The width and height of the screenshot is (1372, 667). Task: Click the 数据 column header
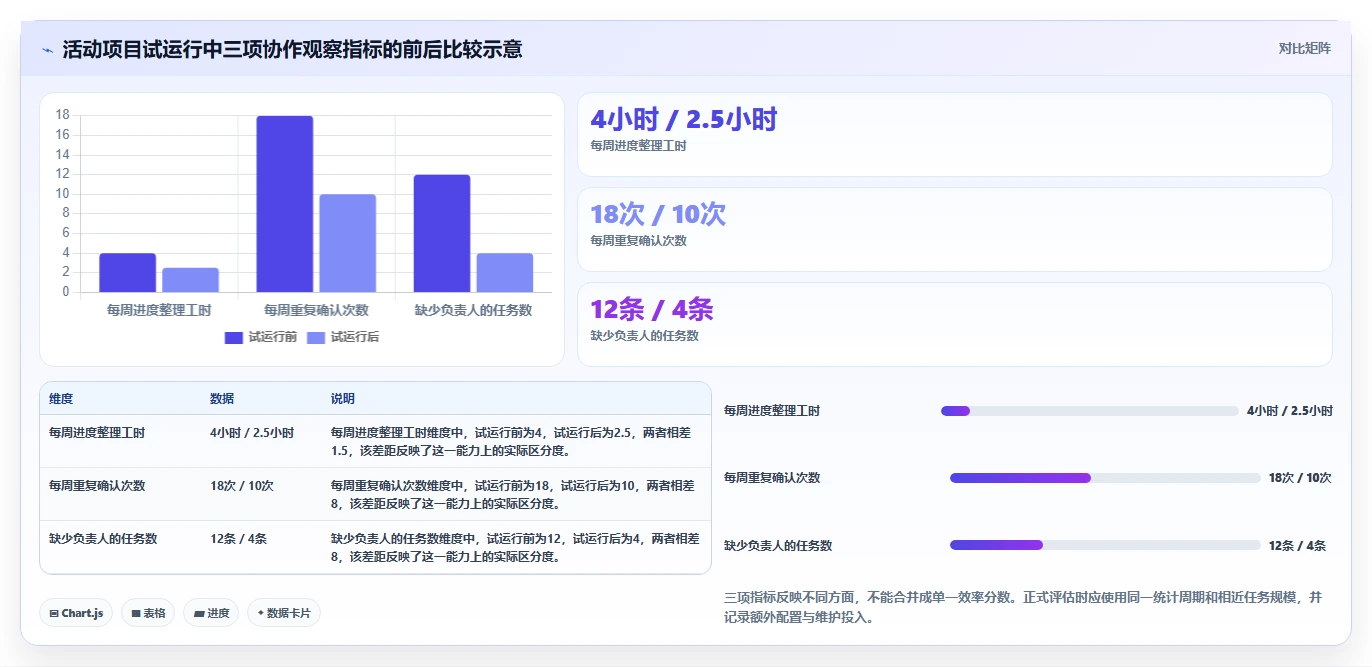tap(222, 399)
